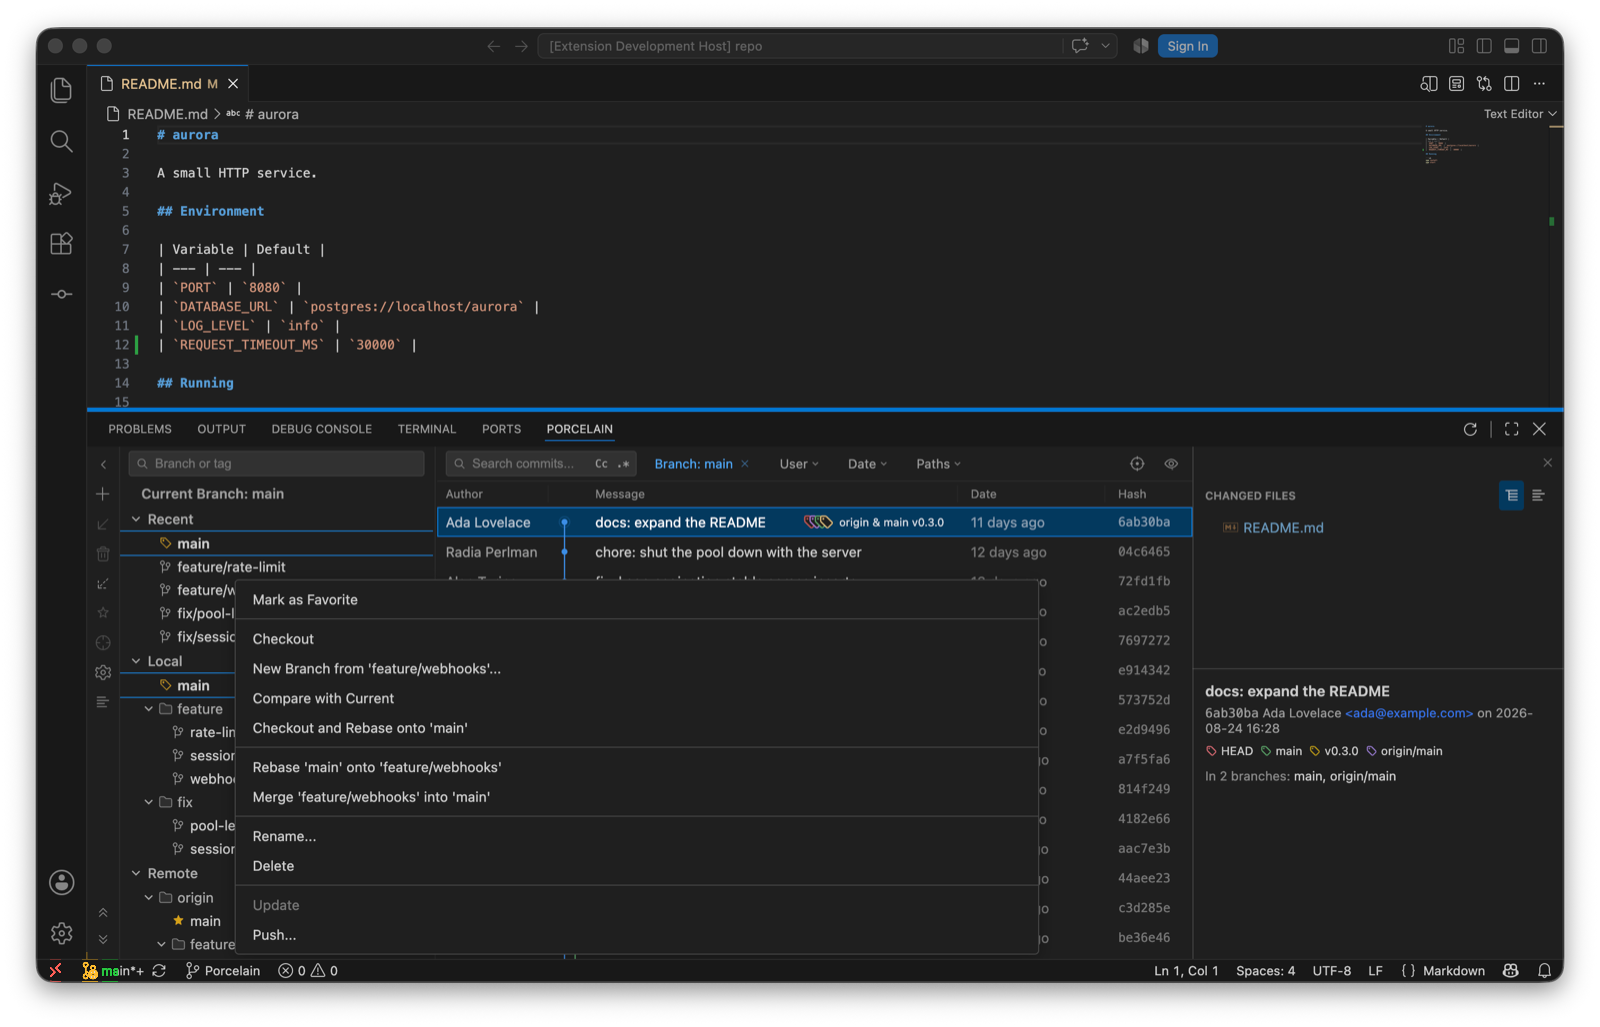Image resolution: width=1600 pixels, height=1027 pixels.
Task: Switch to the TERMINAL panel tab
Action: coord(426,429)
